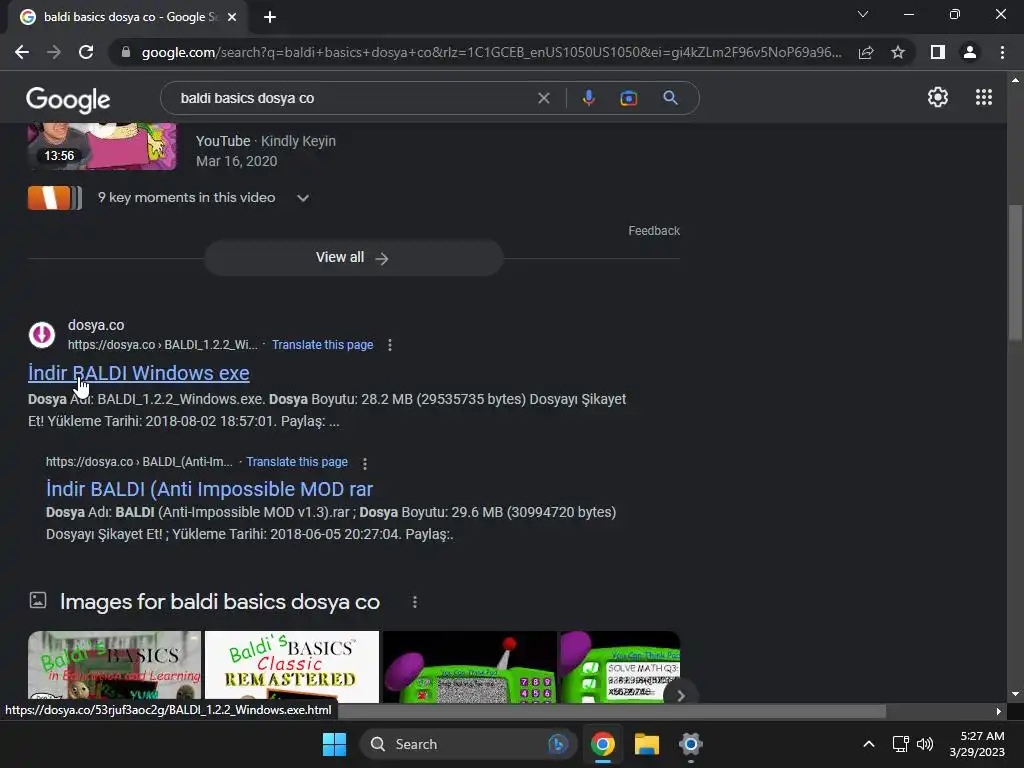Translate the Anti-Impossible MOD result page

[x=297, y=462]
